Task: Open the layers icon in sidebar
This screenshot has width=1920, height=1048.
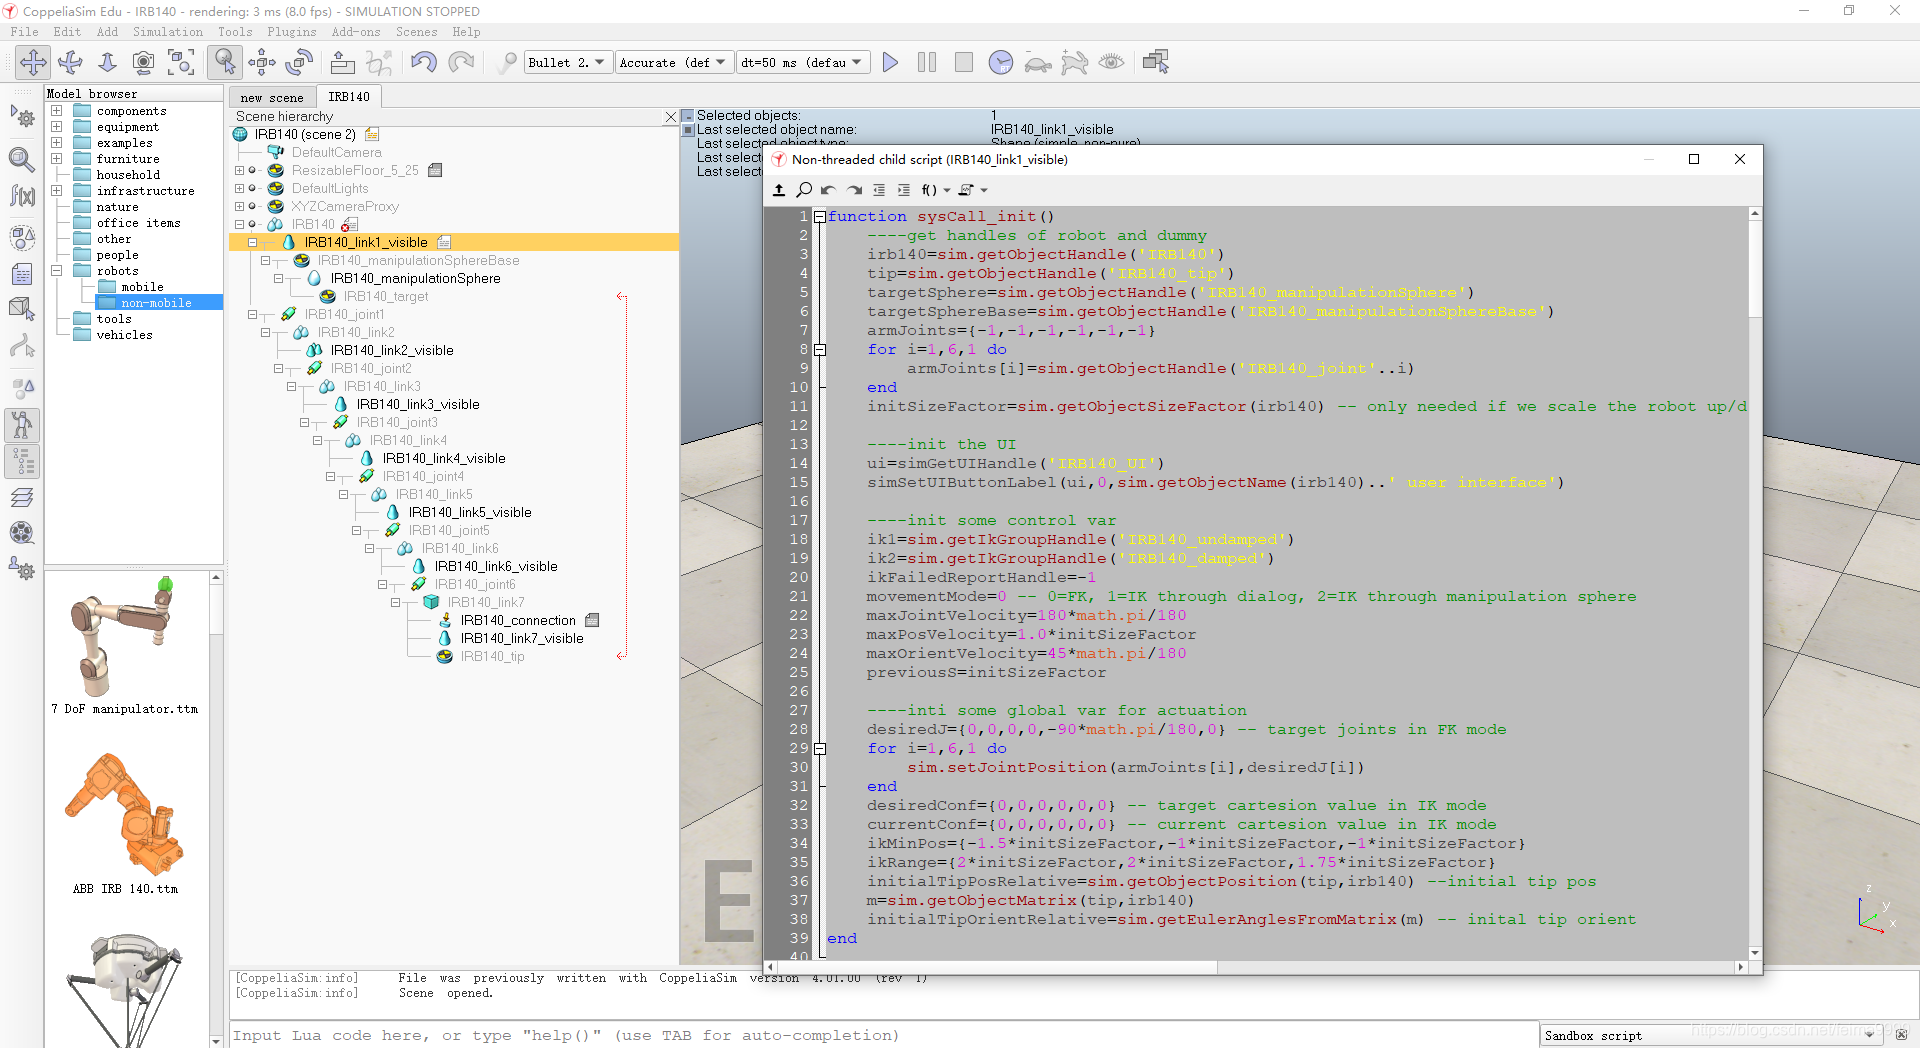Action: pyautogui.click(x=22, y=497)
